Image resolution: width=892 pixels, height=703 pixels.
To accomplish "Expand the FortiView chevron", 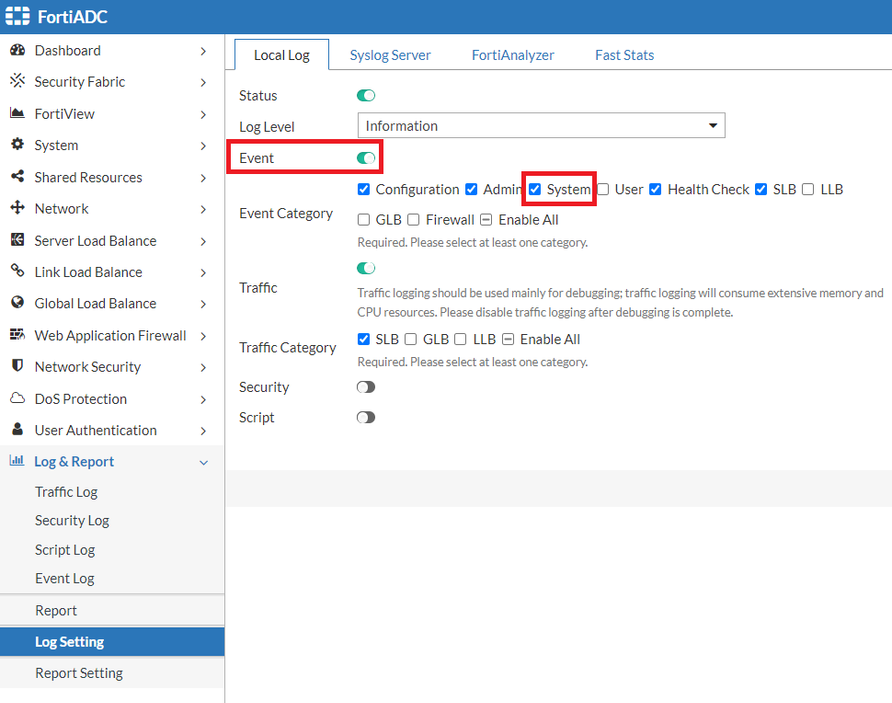I will [204, 114].
